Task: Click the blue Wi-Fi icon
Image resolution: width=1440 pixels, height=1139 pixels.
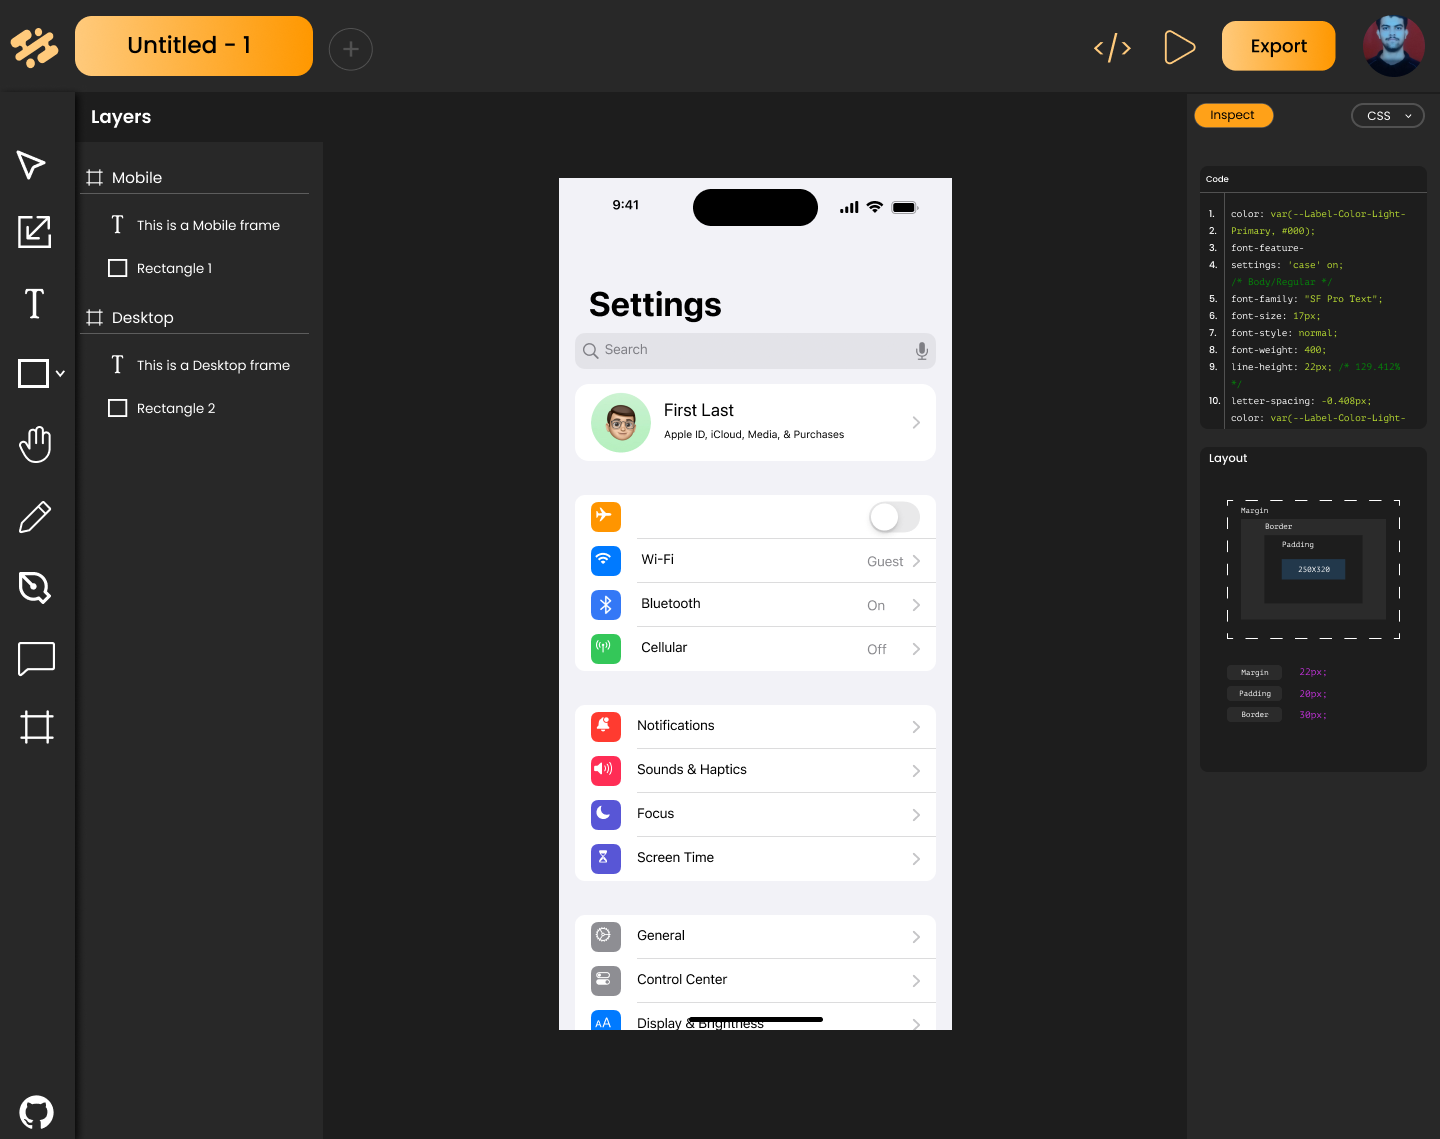Action: 606,560
